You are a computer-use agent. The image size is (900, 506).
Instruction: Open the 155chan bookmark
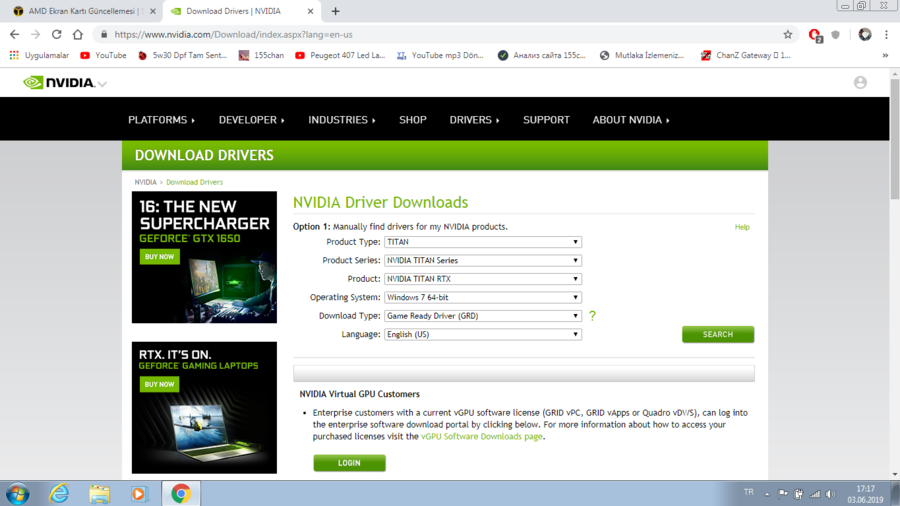pos(261,55)
